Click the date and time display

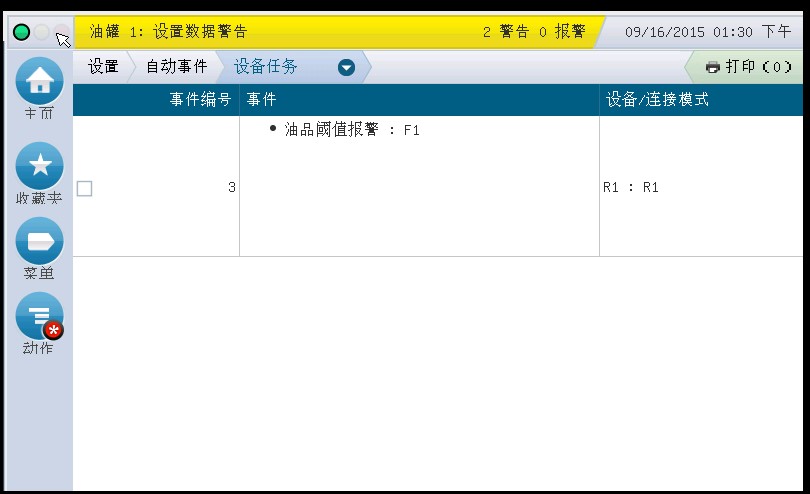pos(707,32)
